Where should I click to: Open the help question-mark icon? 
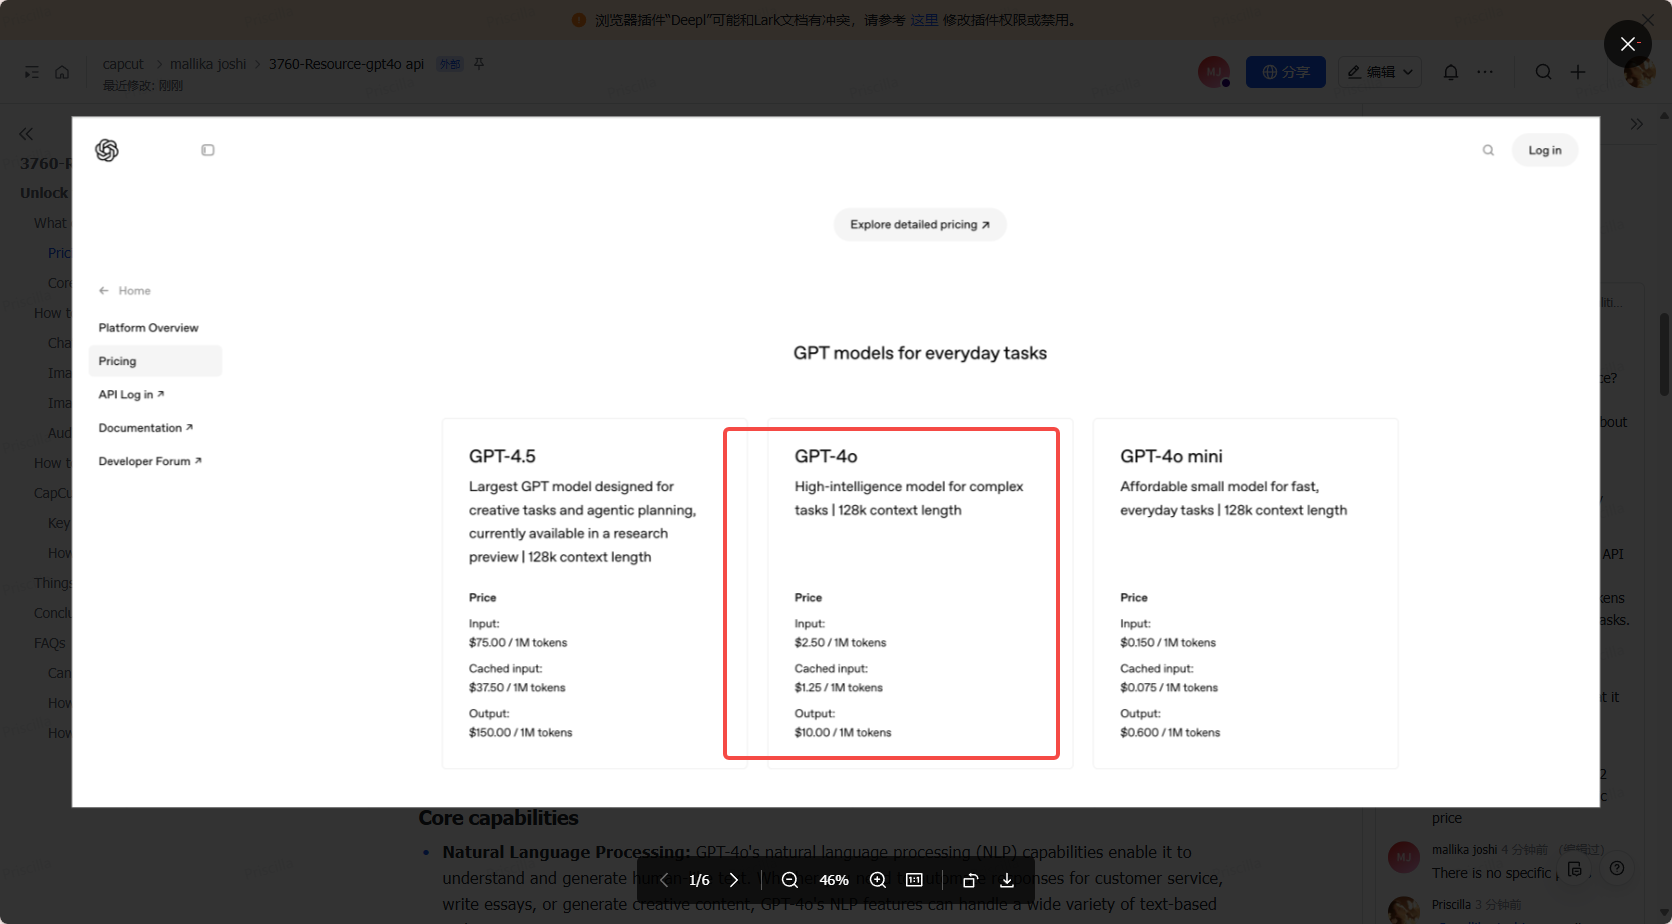1617,868
